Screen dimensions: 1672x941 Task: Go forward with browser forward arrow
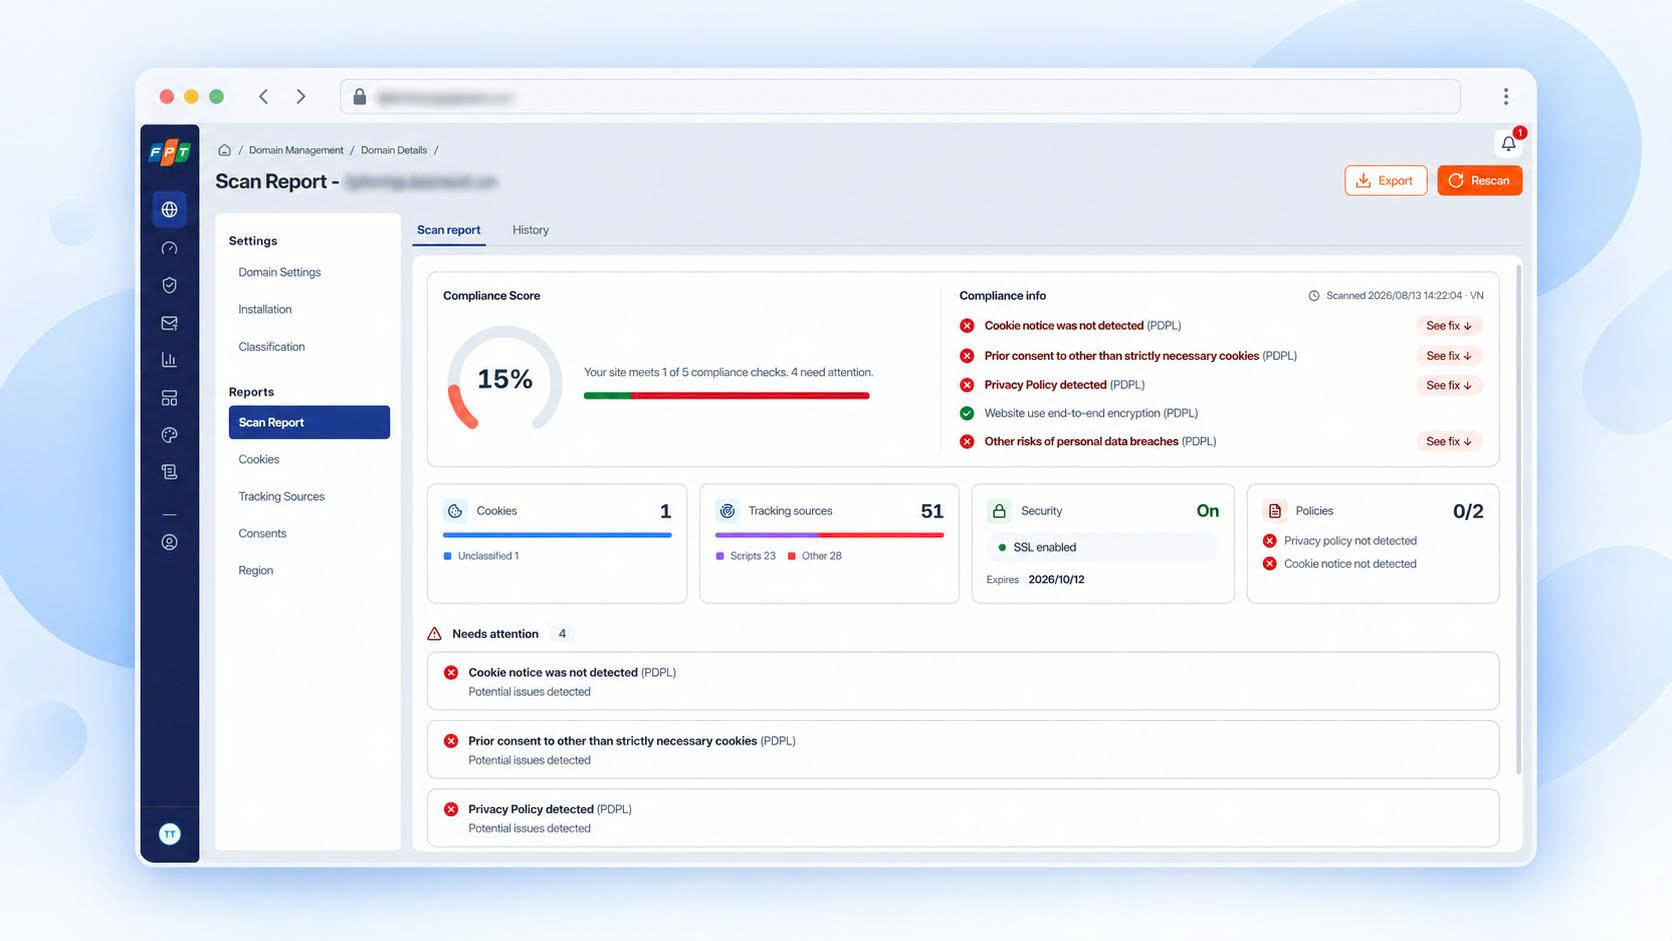click(301, 97)
